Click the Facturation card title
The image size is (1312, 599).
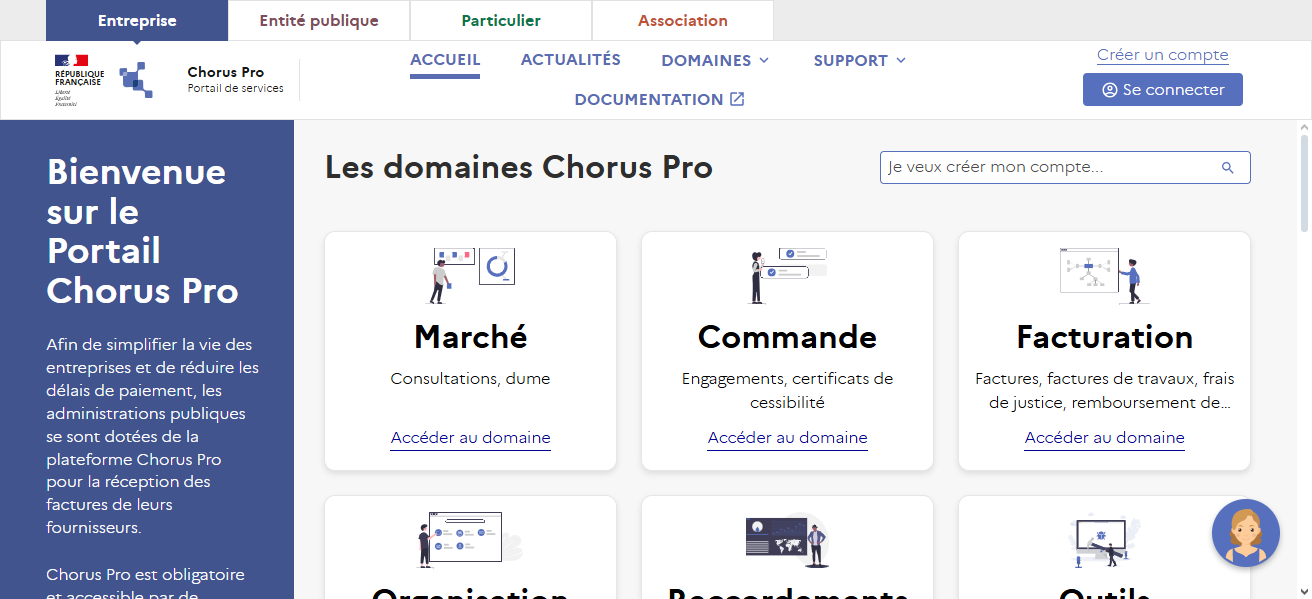pyautogui.click(x=1105, y=337)
